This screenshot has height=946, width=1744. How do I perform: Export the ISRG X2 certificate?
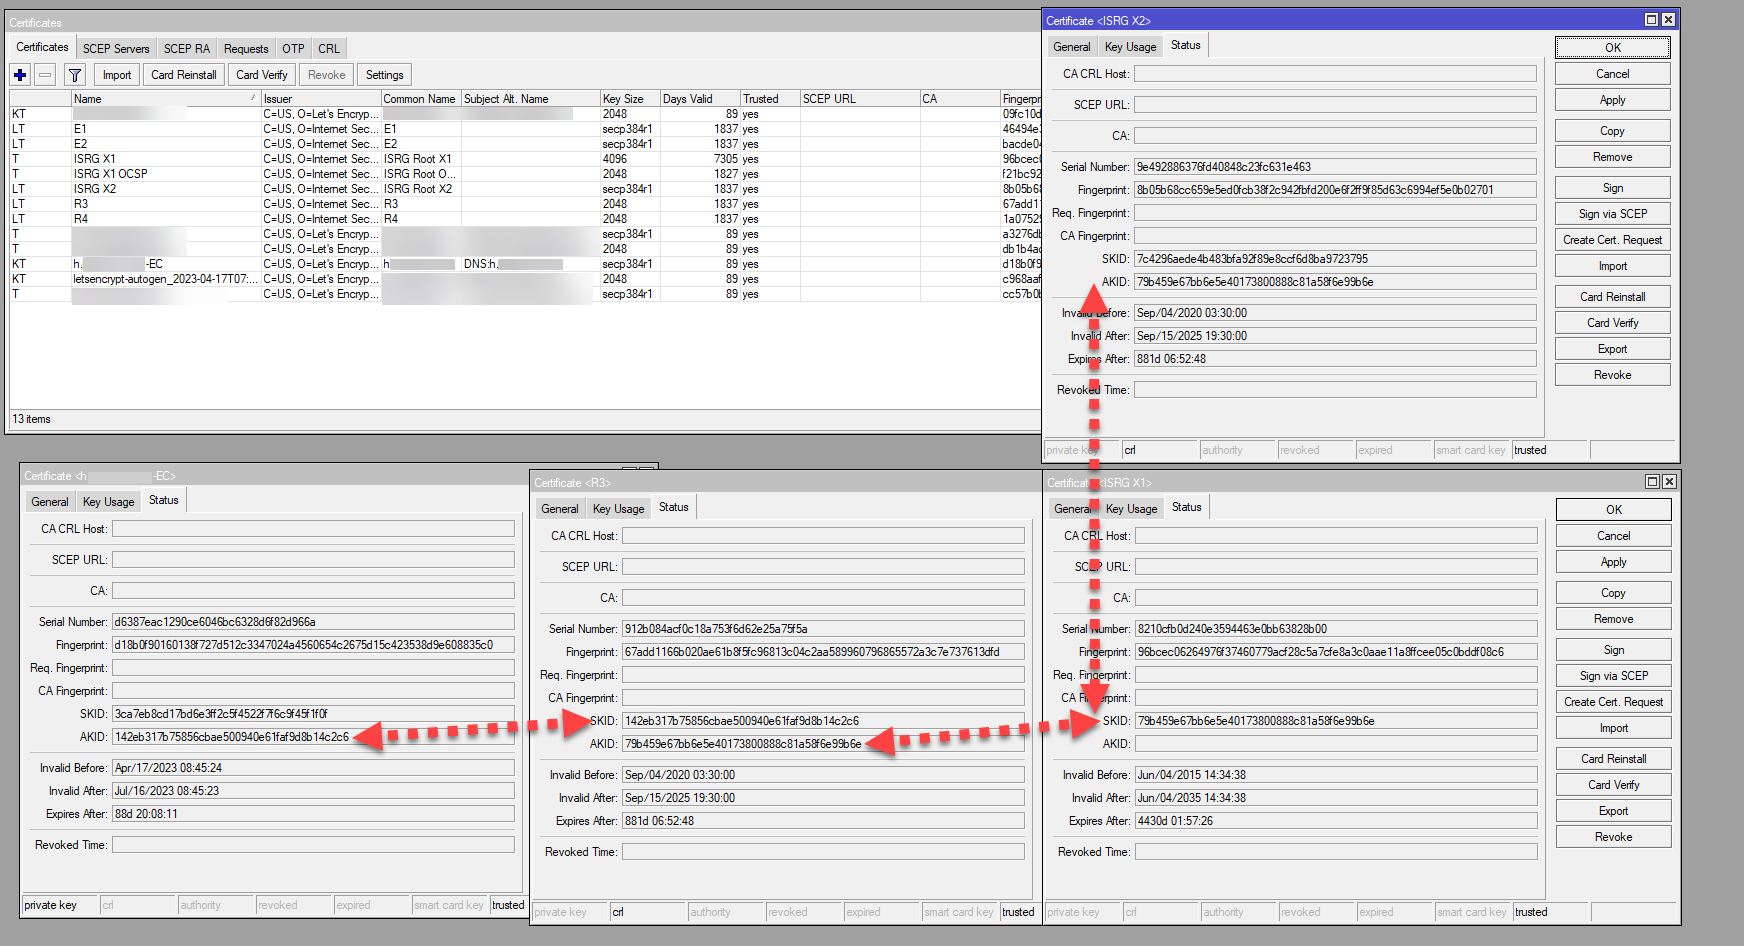[x=1613, y=349]
